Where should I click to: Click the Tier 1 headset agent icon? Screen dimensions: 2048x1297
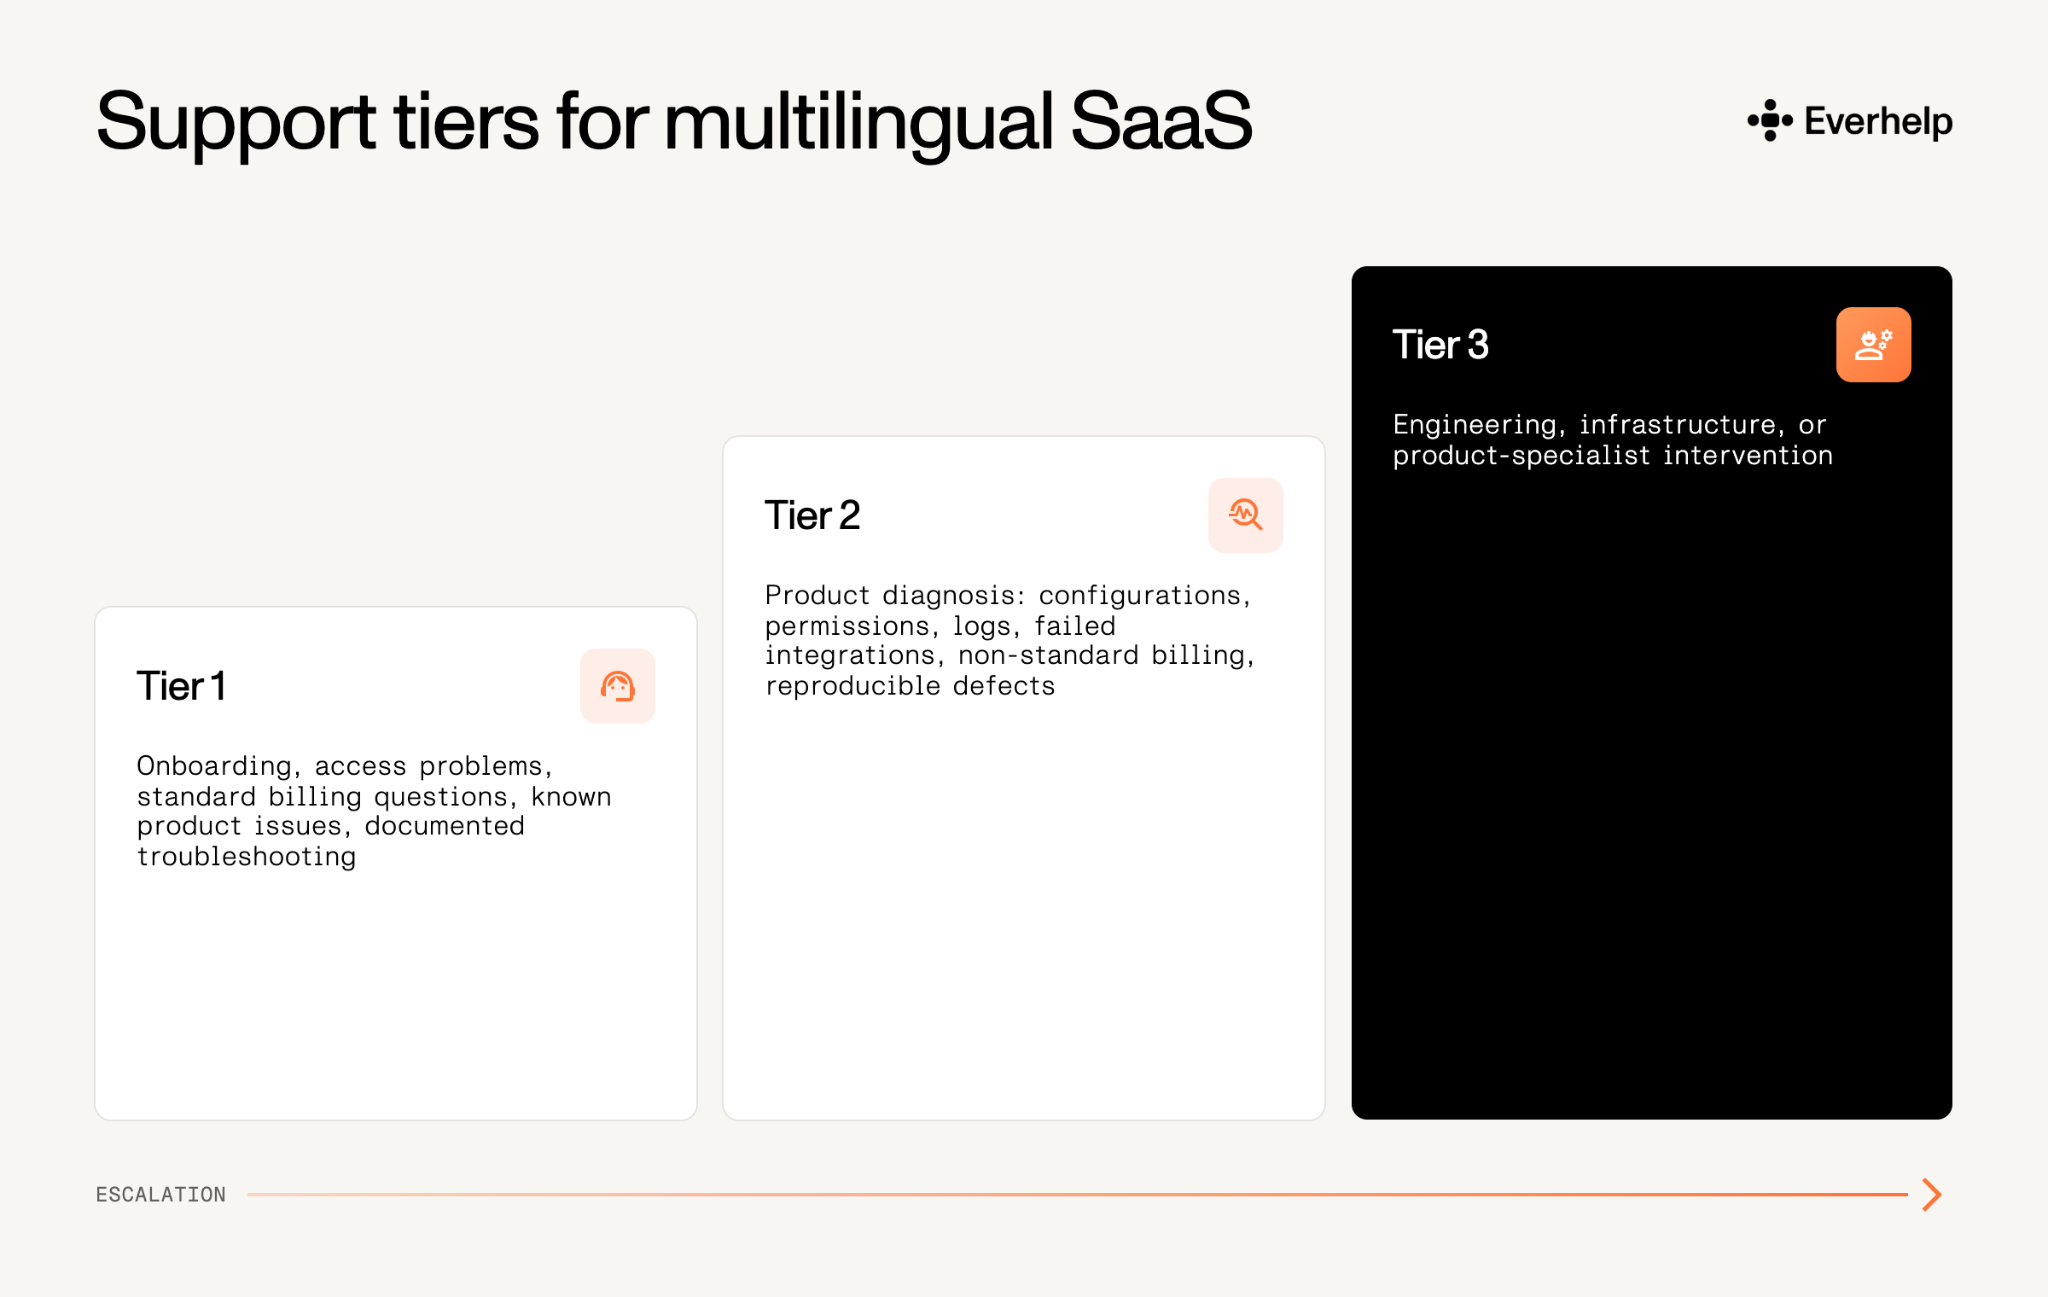coord(617,686)
